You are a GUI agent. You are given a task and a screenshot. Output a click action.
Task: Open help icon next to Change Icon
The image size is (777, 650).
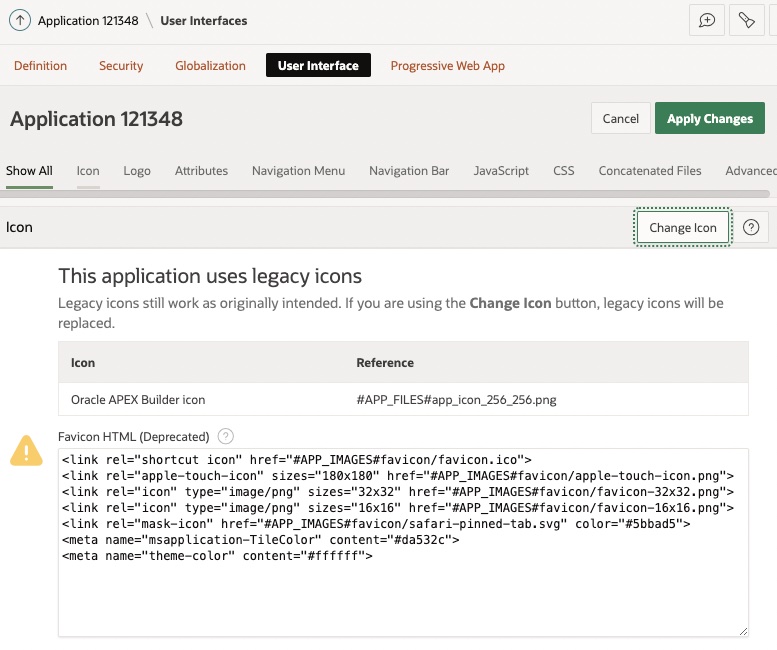pyautogui.click(x=751, y=227)
